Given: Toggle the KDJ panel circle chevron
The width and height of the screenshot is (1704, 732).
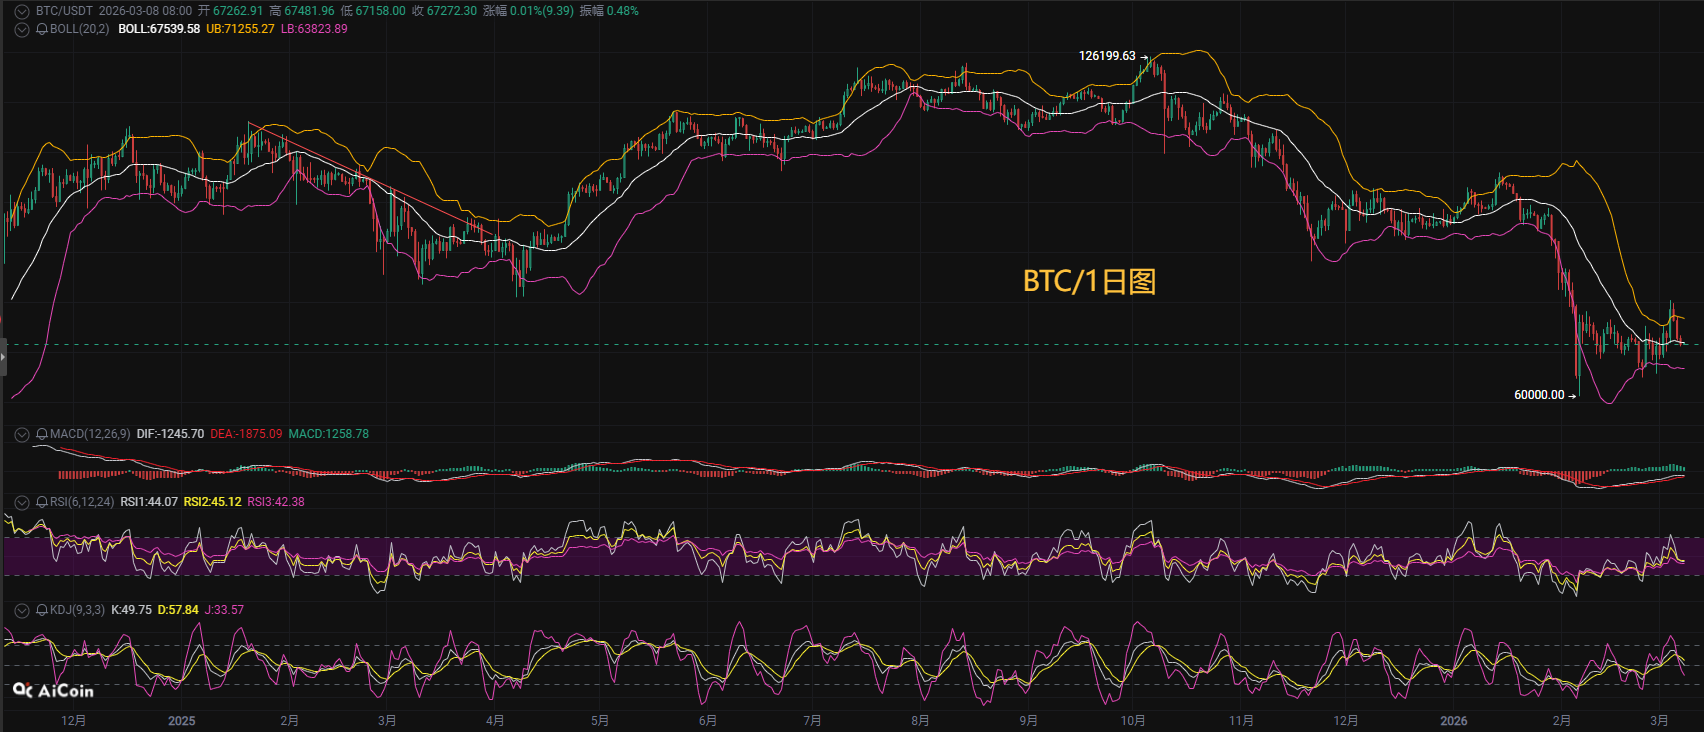Looking at the screenshot, I should [x=22, y=610].
